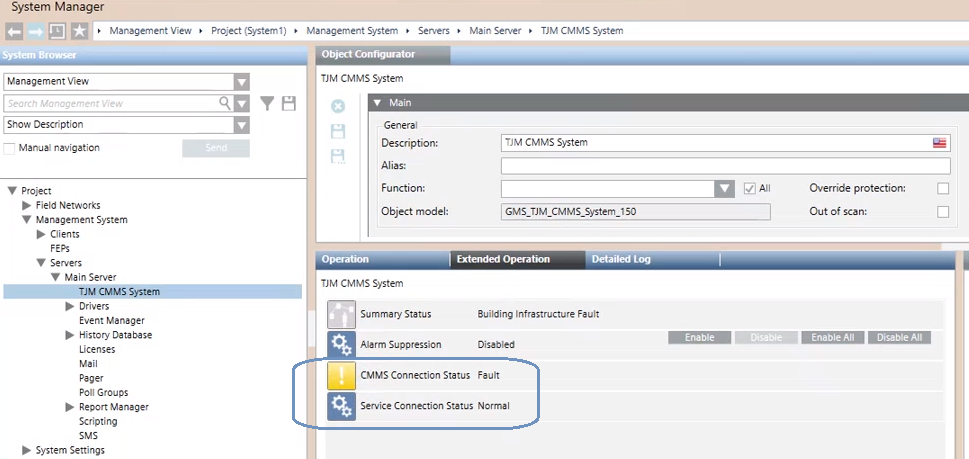Switch to the Operation tab

(x=345, y=259)
